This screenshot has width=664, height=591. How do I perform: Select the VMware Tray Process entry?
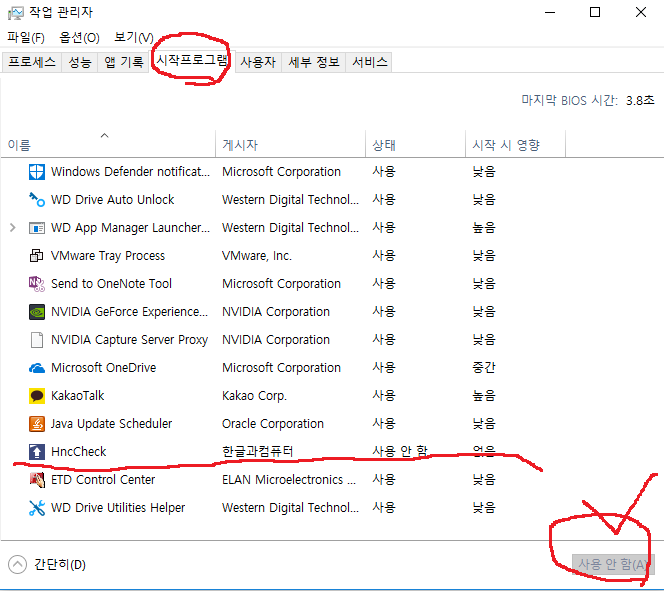(x=108, y=256)
